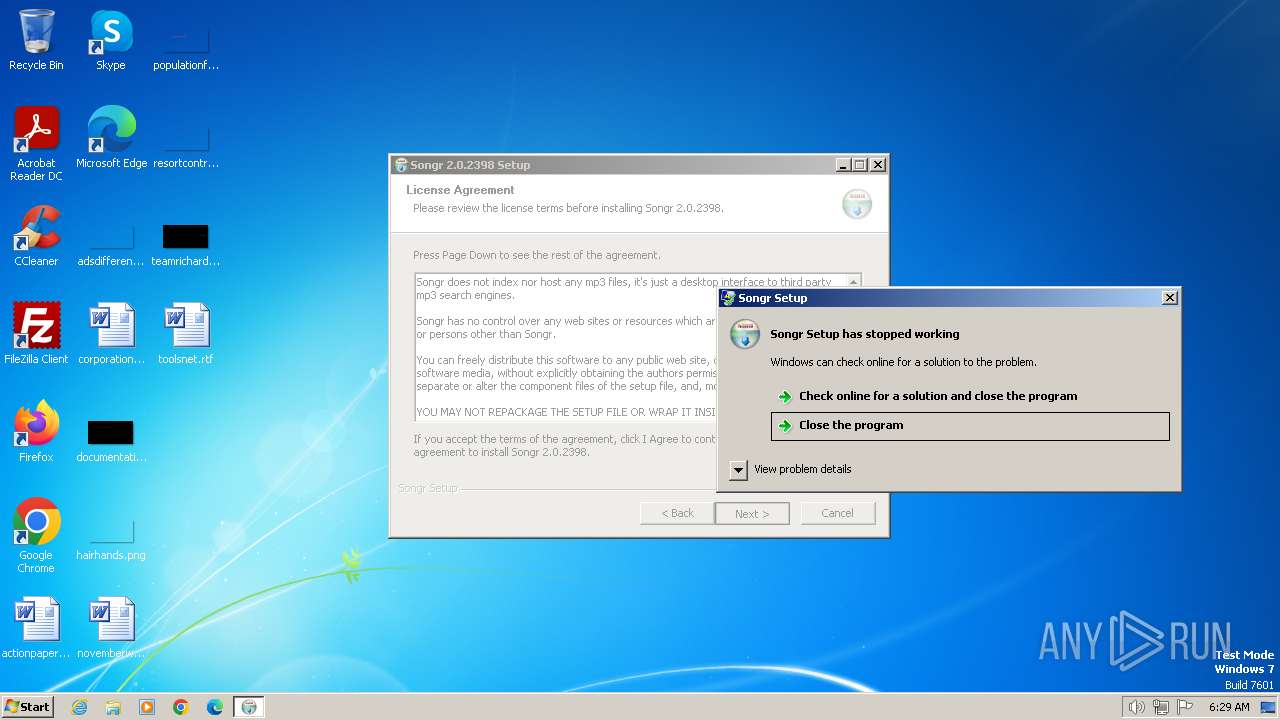Select novemberw… Word document icon
1280x720 pixels.
pos(111,627)
